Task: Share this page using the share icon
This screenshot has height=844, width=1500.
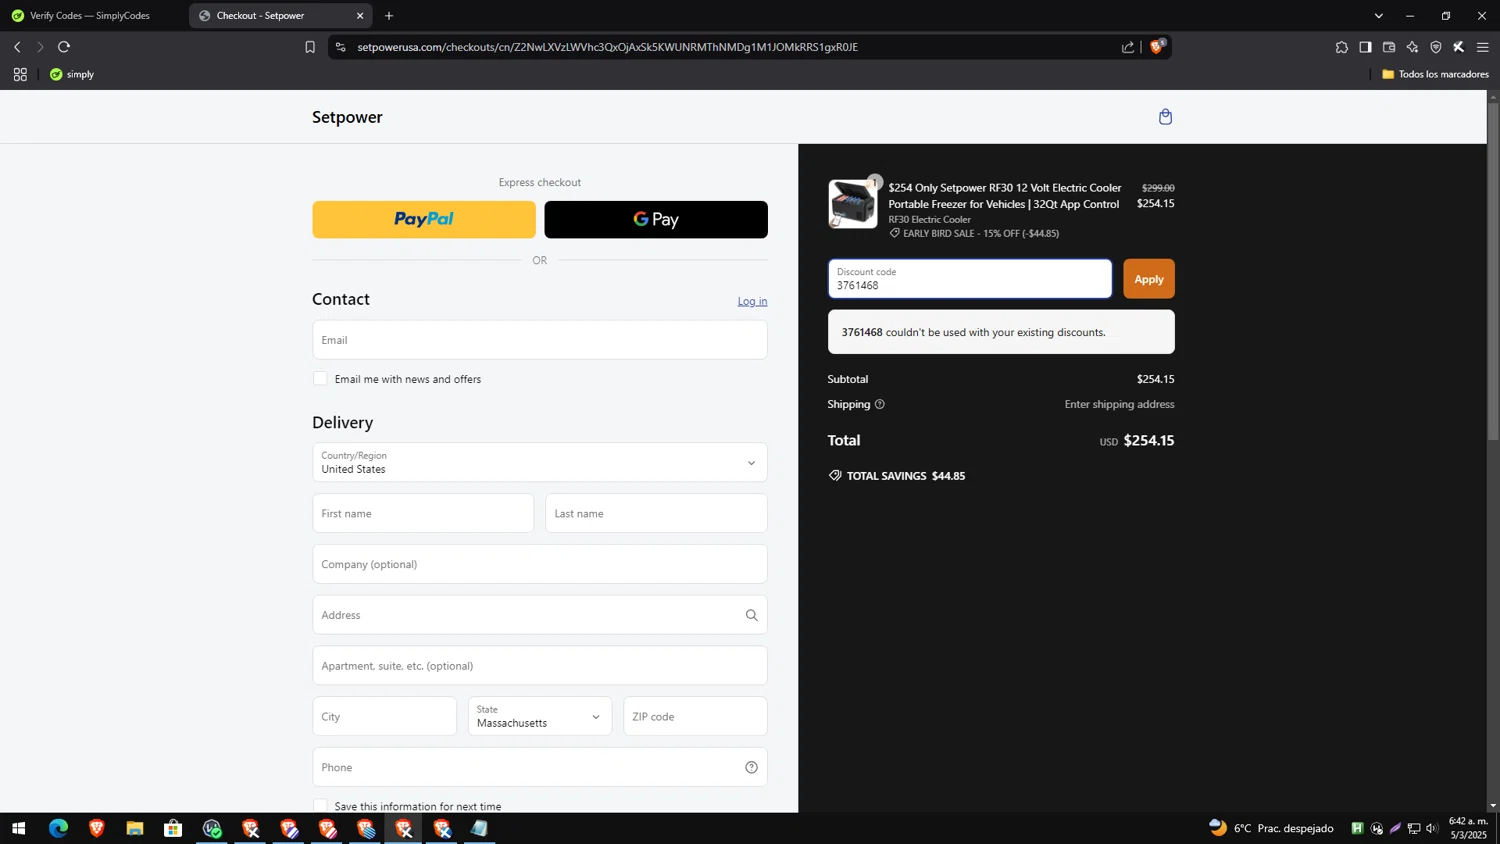Action: 1128,47
